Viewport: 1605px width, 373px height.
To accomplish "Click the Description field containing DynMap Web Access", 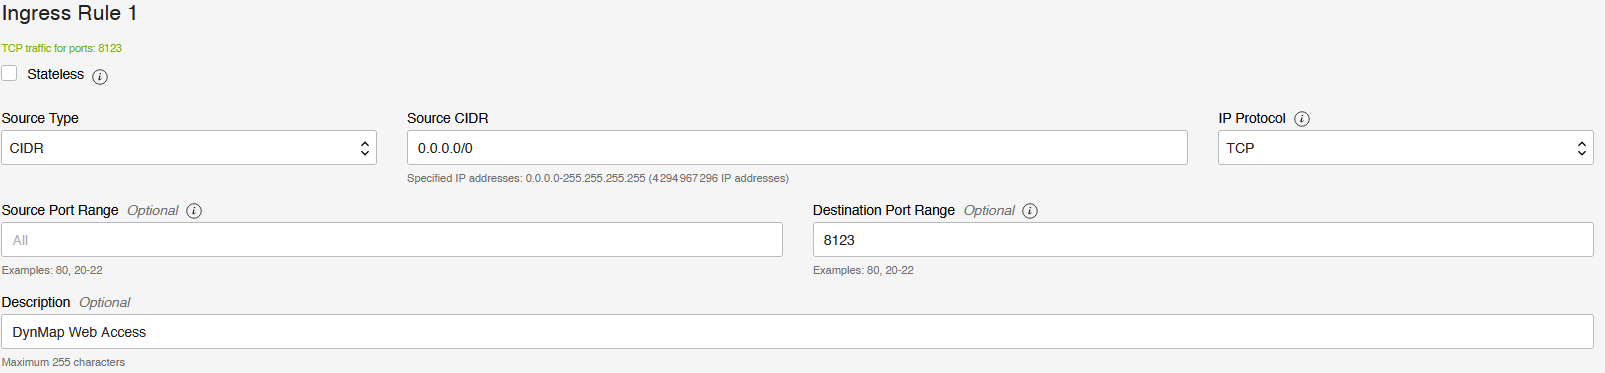I will pyautogui.click(x=797, y=332).
